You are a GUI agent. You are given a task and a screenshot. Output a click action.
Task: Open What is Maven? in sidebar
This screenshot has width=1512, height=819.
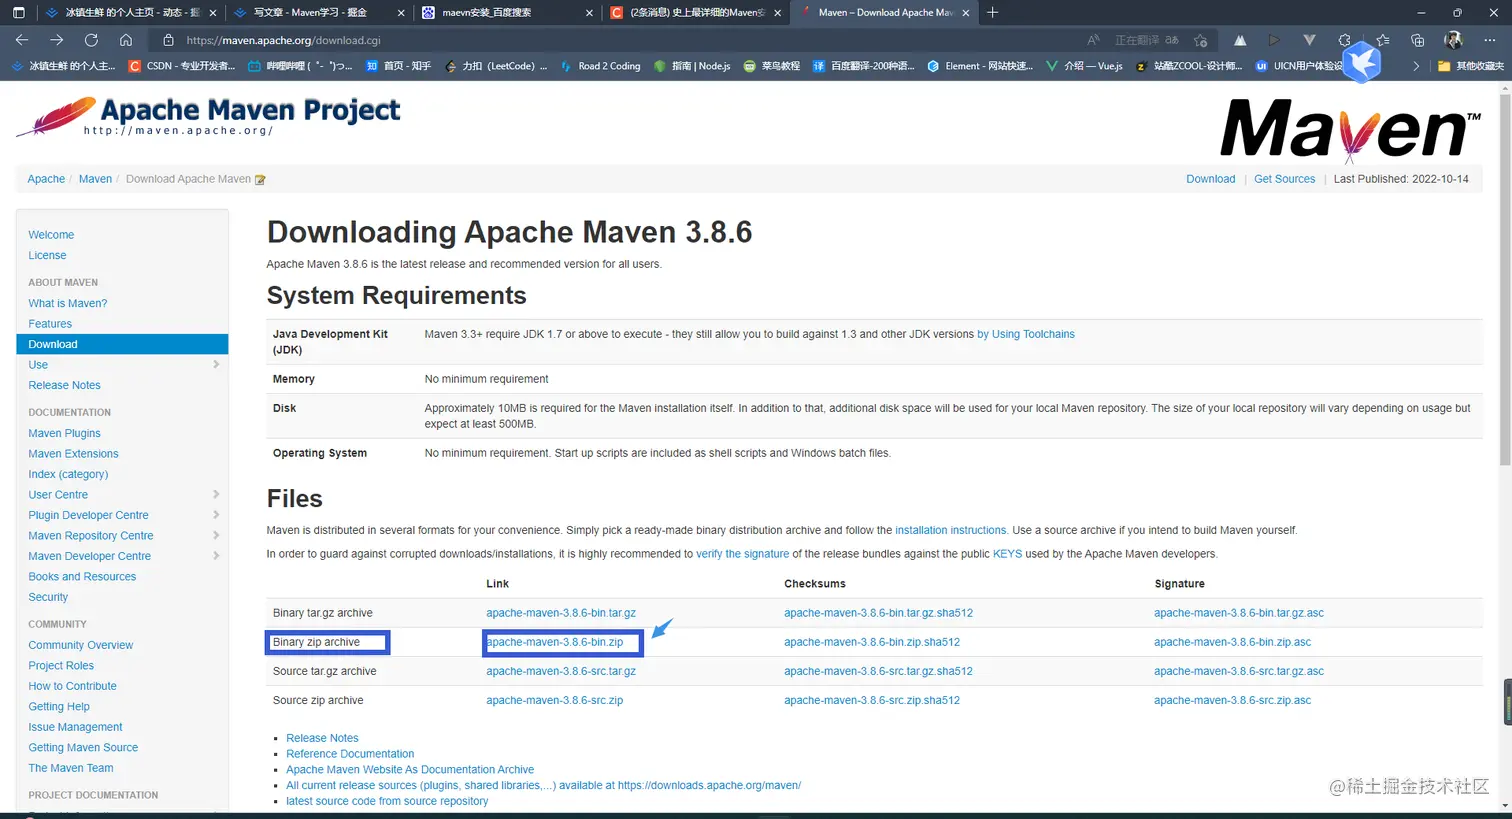click(68, 304)
